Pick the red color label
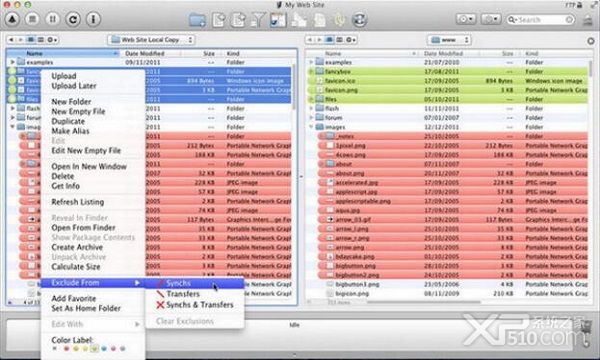The width and height of the screenshot is (600, 360). pos(66,349)
